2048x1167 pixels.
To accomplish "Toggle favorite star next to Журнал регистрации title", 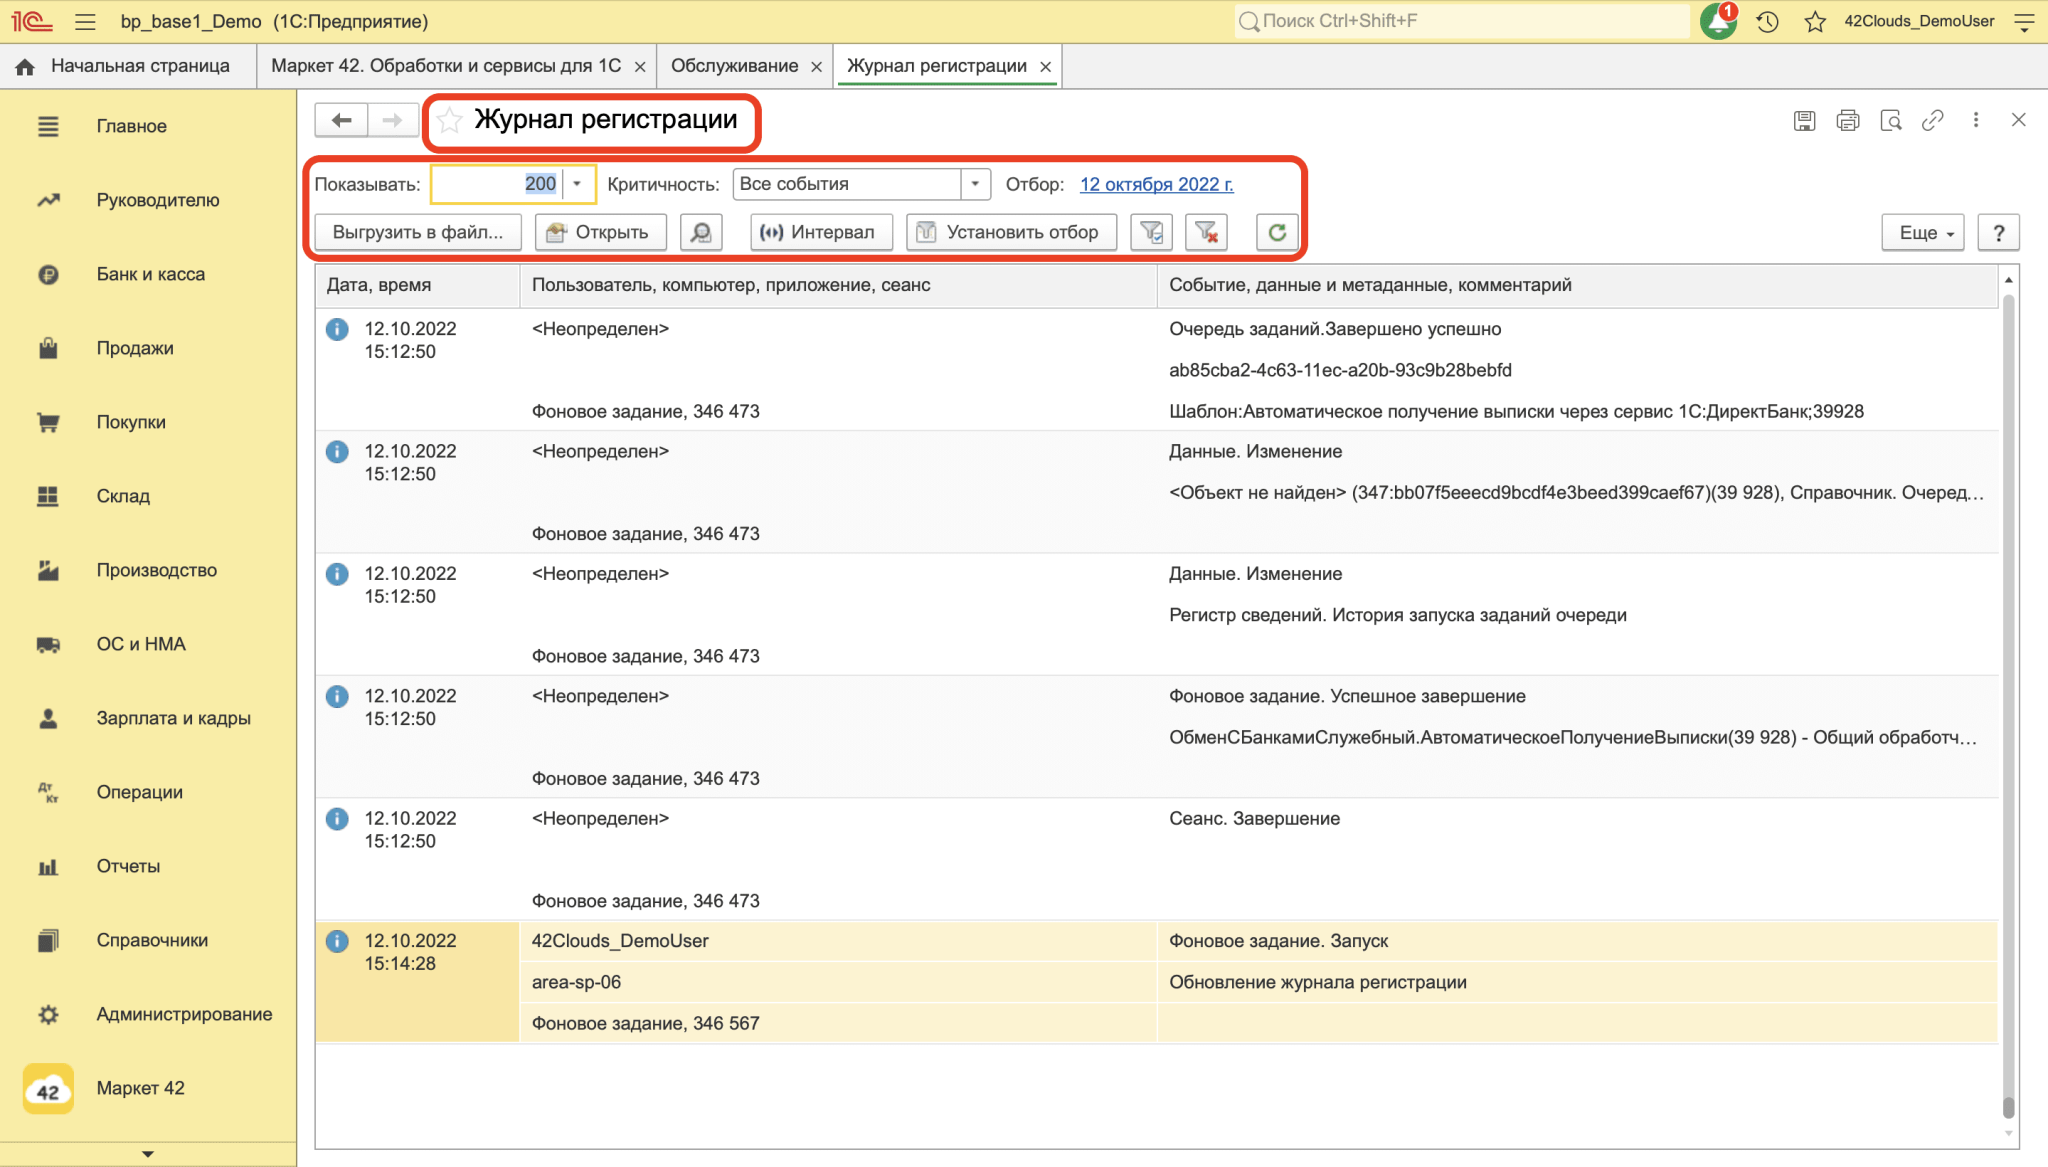I will click(x=450, y=120).
